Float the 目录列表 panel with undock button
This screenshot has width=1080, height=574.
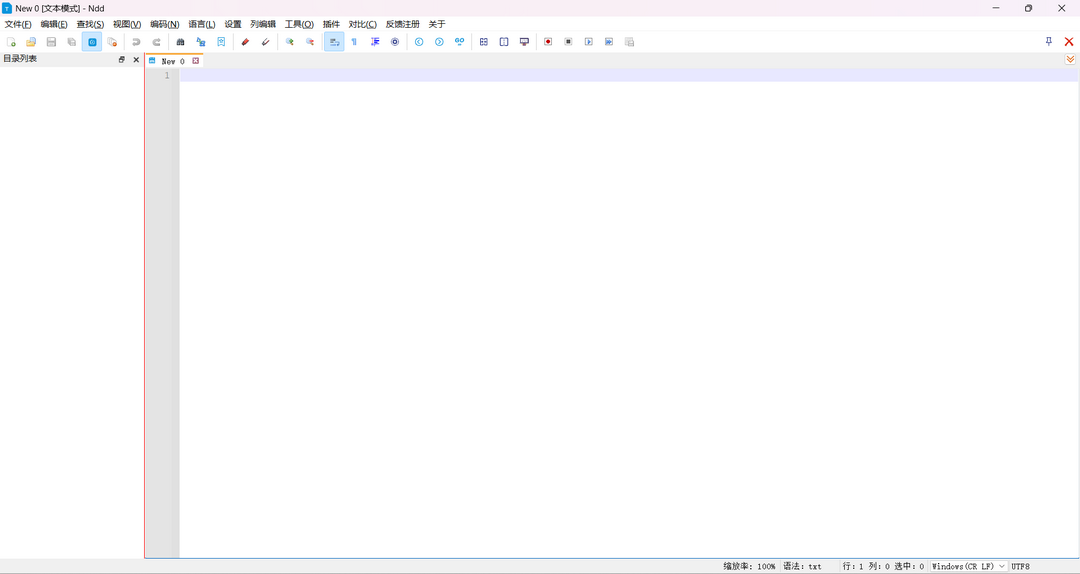point(122,60)
